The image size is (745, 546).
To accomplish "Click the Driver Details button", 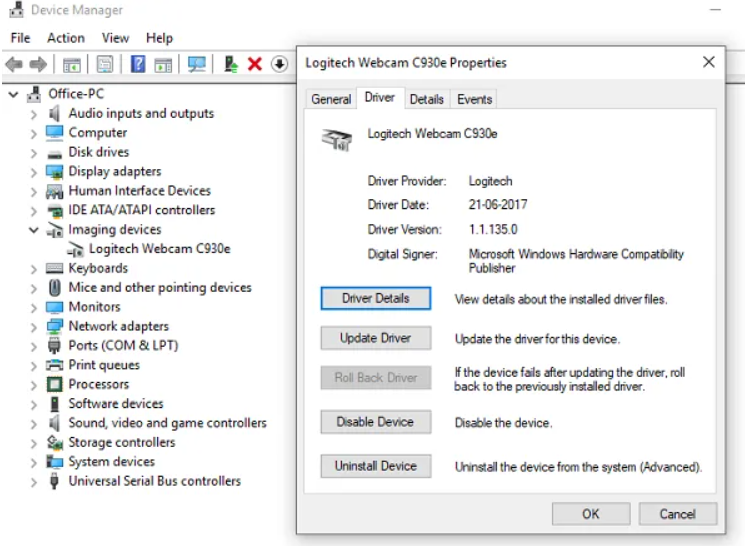I will point(376,298).
